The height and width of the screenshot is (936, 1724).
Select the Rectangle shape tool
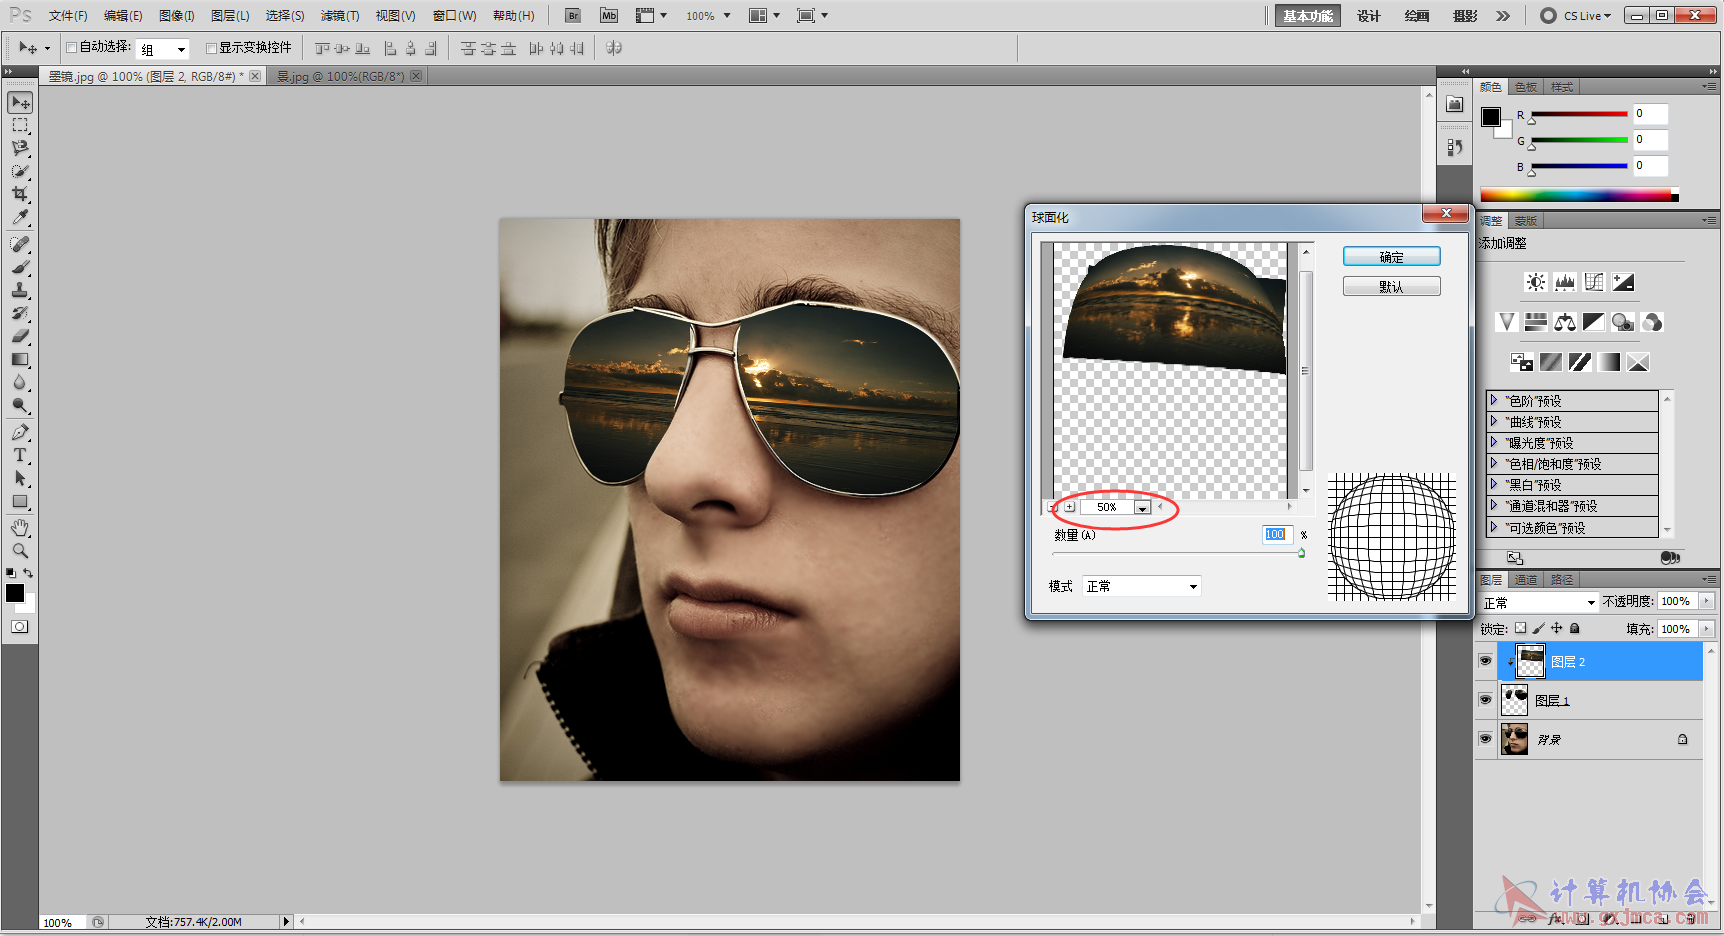pyautogui.click(x=20, y=501)
